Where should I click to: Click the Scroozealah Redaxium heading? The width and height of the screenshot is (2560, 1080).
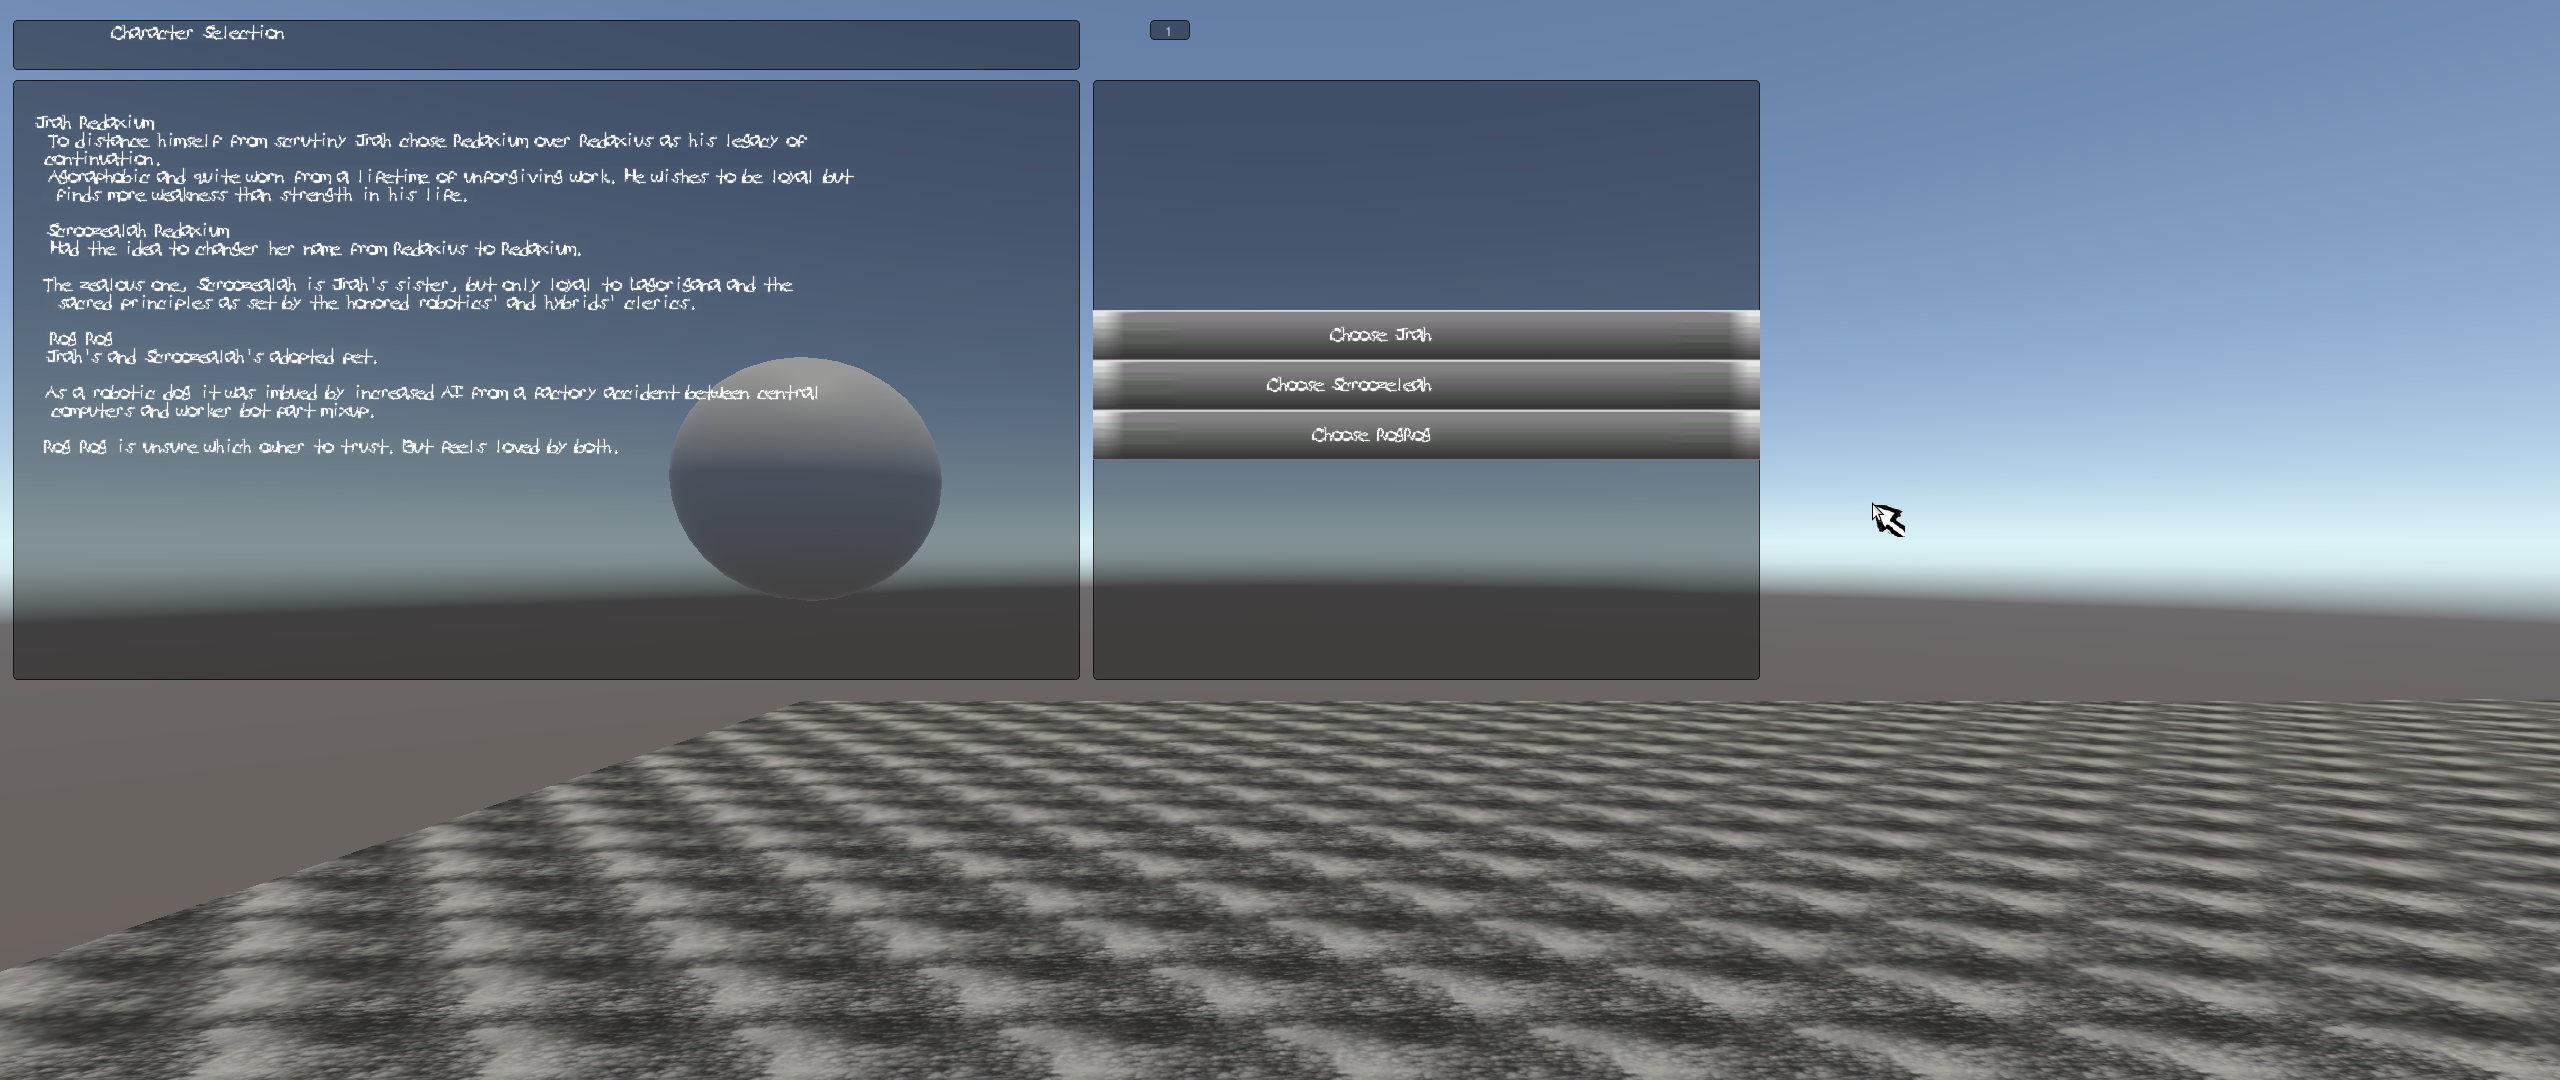point(138,231)
